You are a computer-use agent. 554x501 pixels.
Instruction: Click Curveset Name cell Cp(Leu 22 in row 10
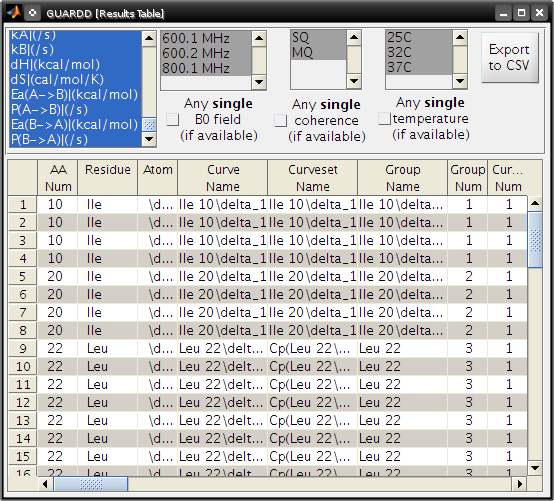(313, 366)
